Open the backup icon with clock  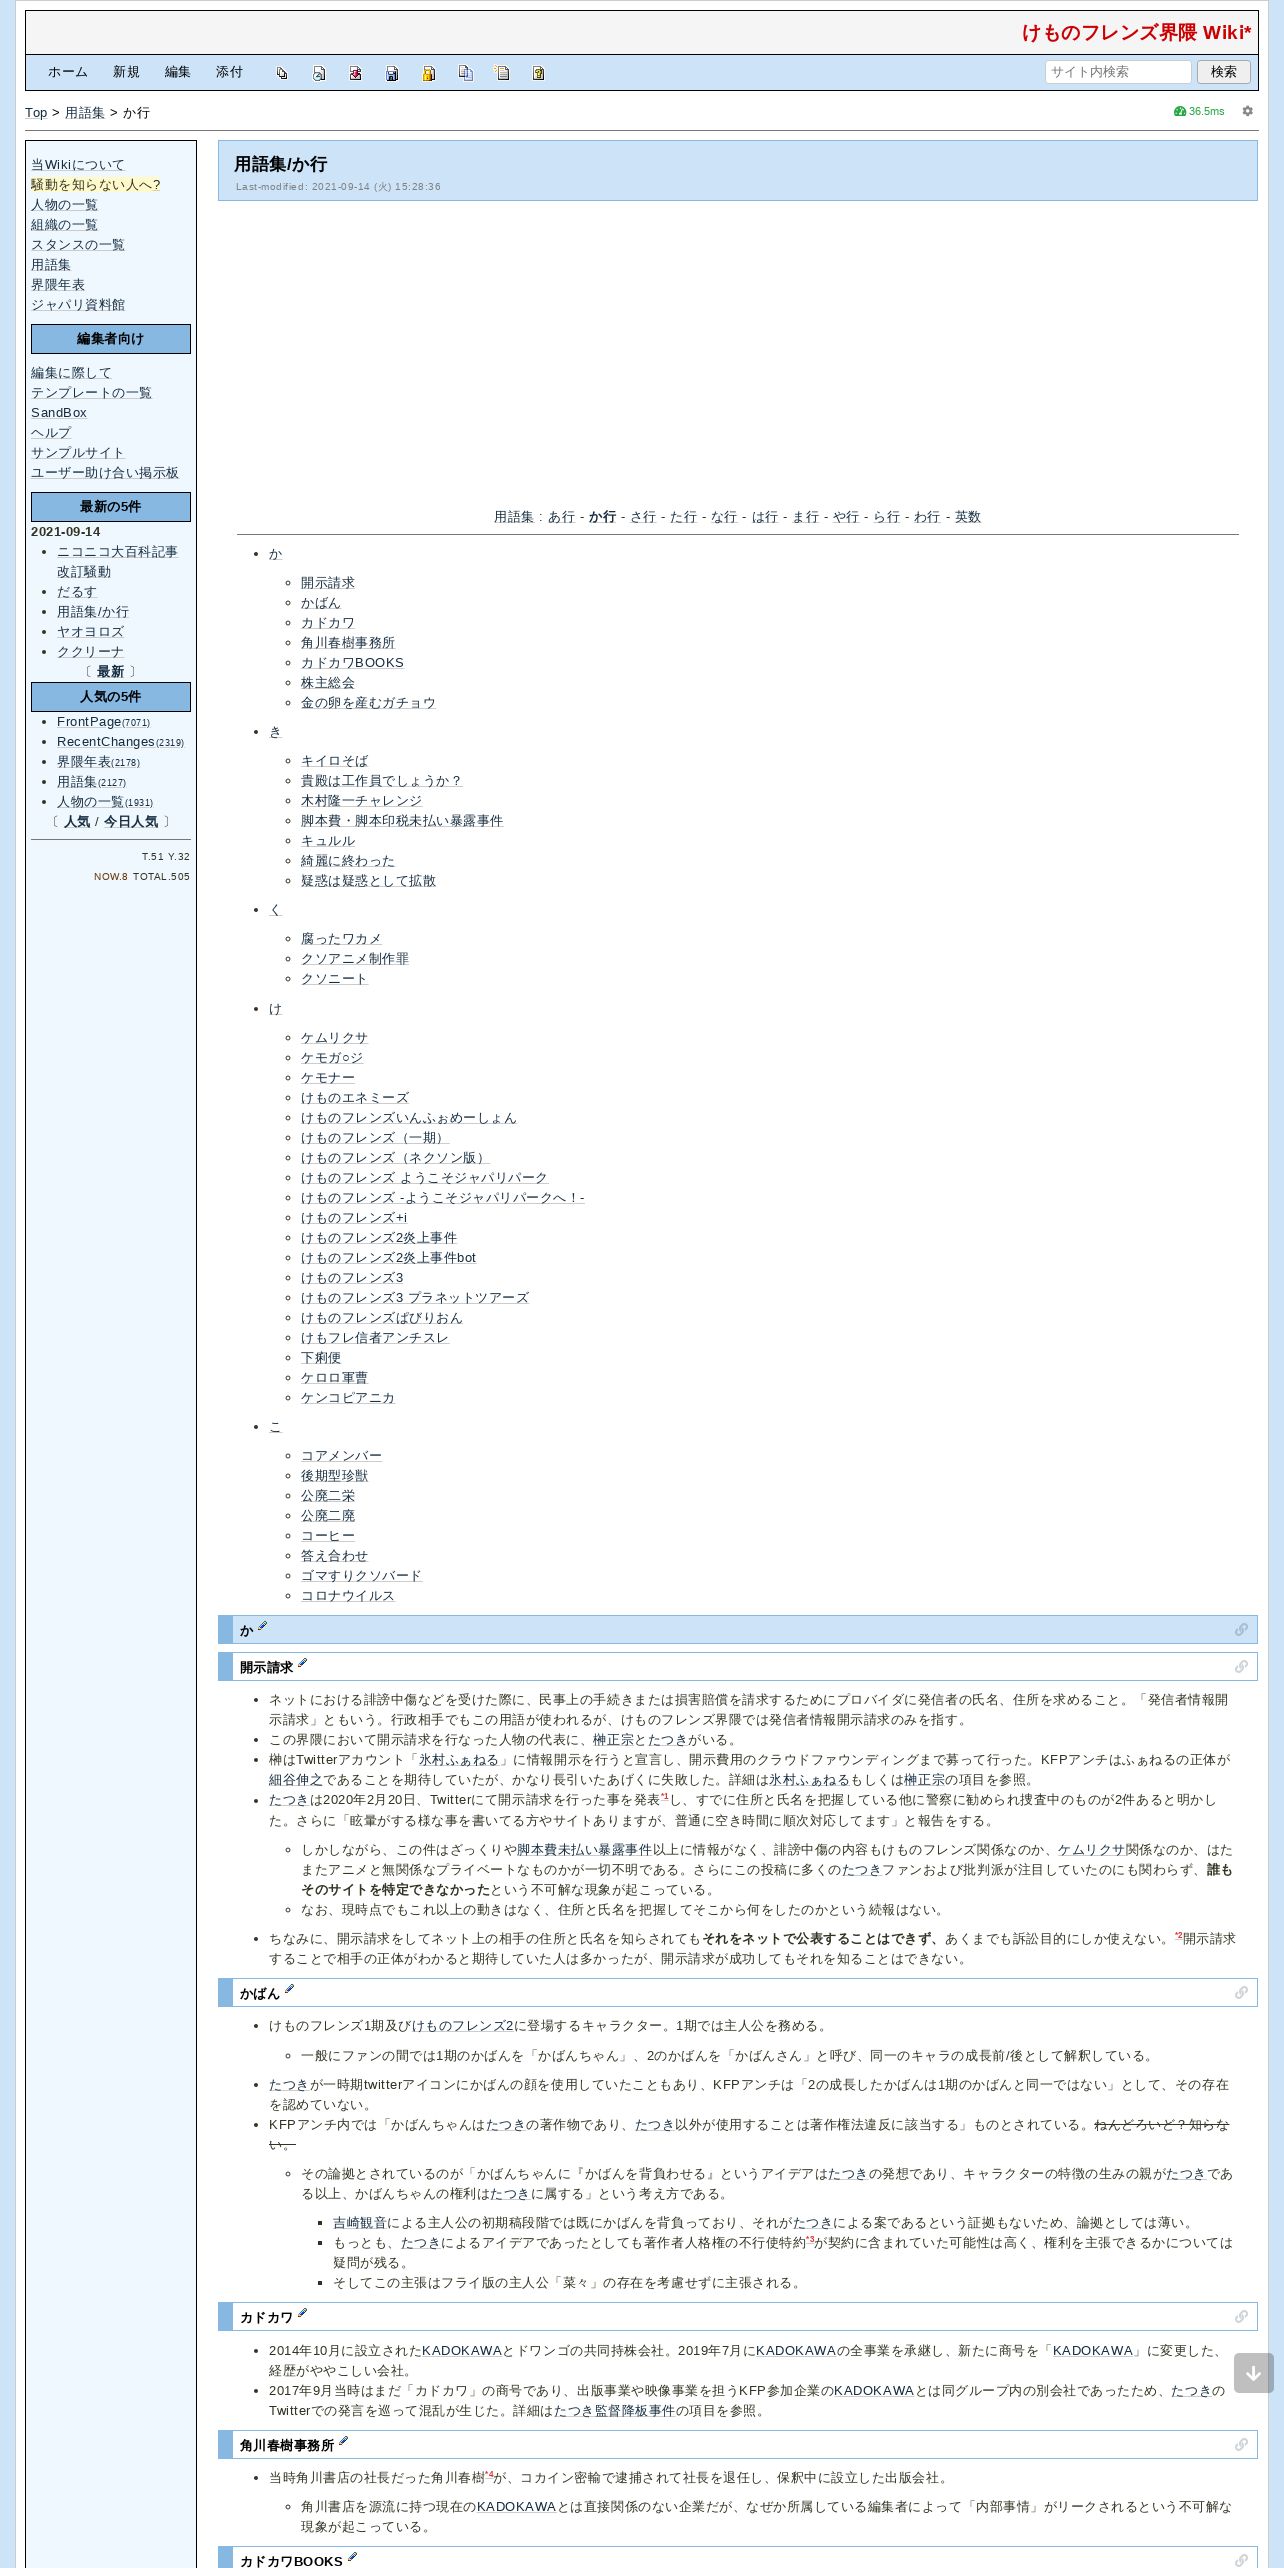point(319,73)
